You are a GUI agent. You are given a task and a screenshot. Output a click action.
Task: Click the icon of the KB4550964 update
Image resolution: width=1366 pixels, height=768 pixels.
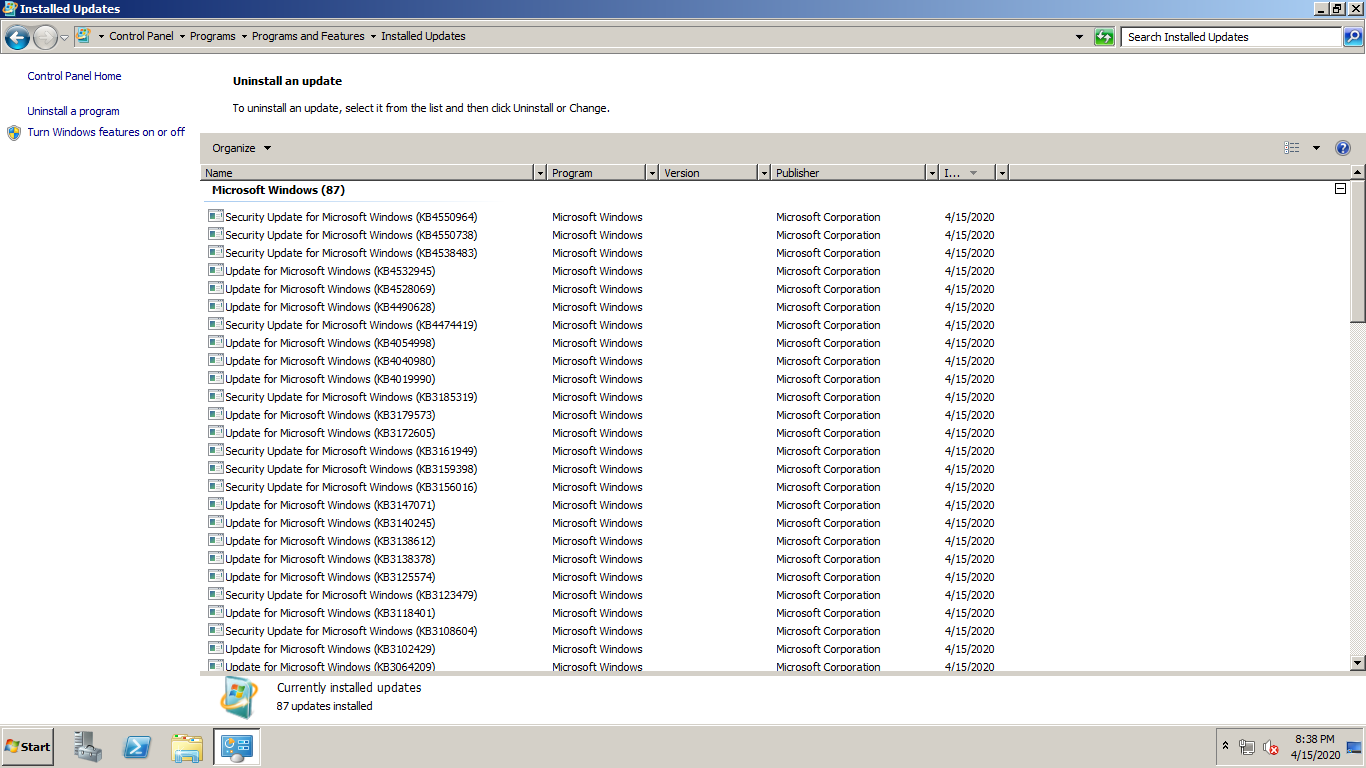216,216
